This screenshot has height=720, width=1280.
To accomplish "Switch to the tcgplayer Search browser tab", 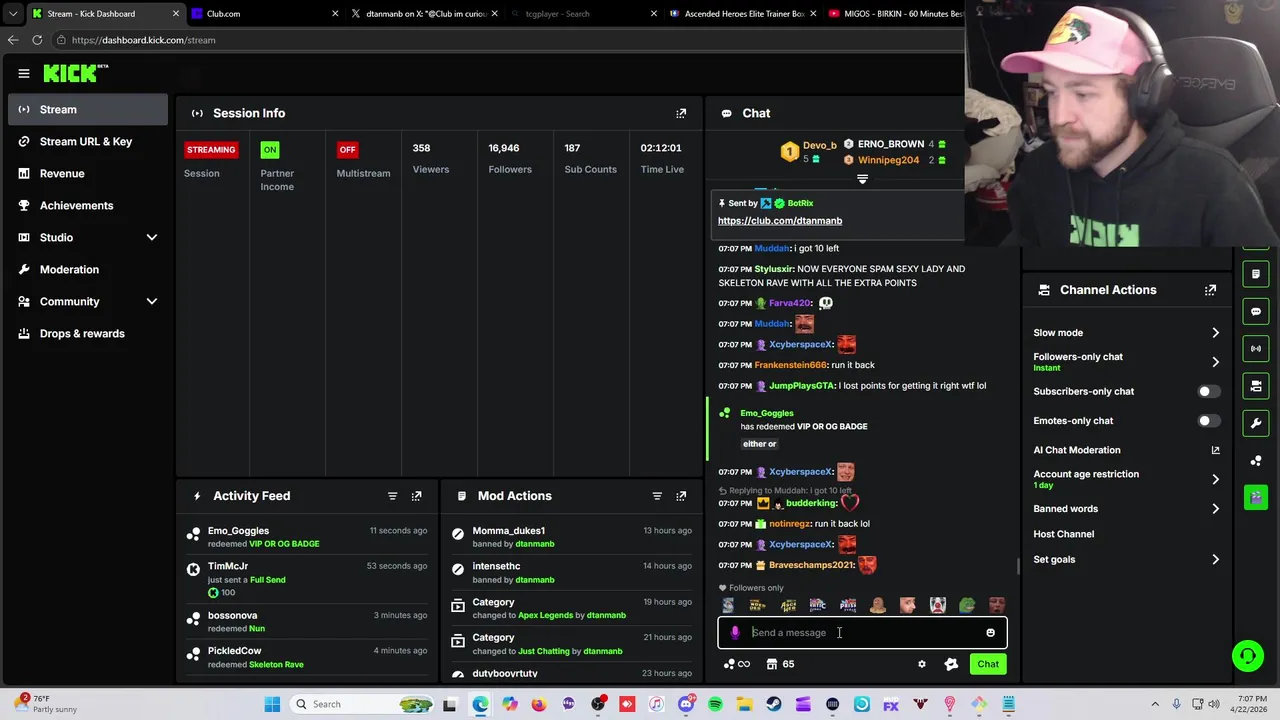I will click(582, 14).
